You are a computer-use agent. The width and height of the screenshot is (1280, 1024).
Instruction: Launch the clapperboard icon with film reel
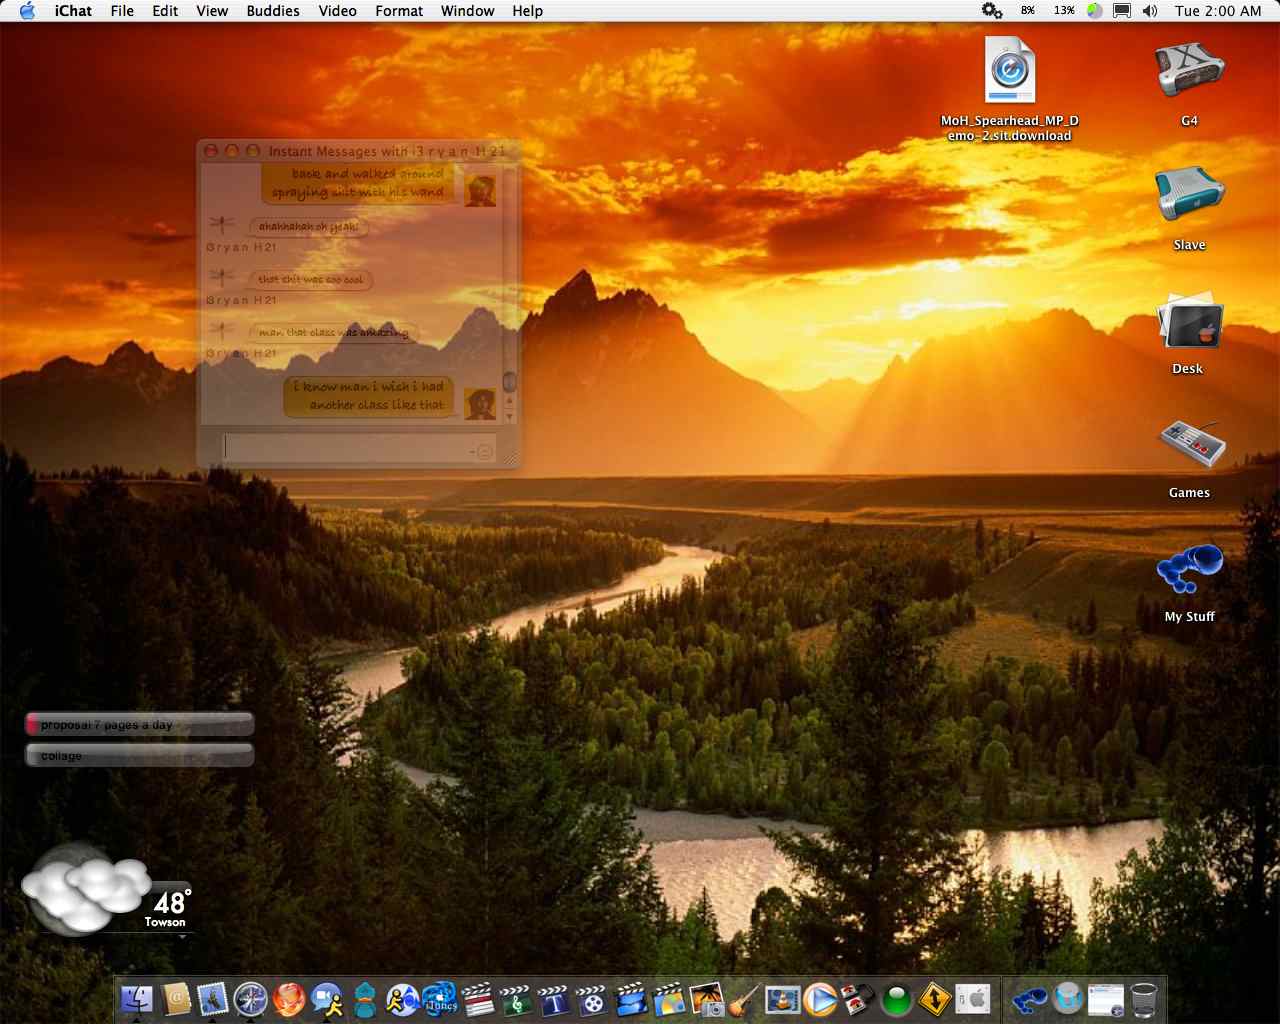[592, 998]
